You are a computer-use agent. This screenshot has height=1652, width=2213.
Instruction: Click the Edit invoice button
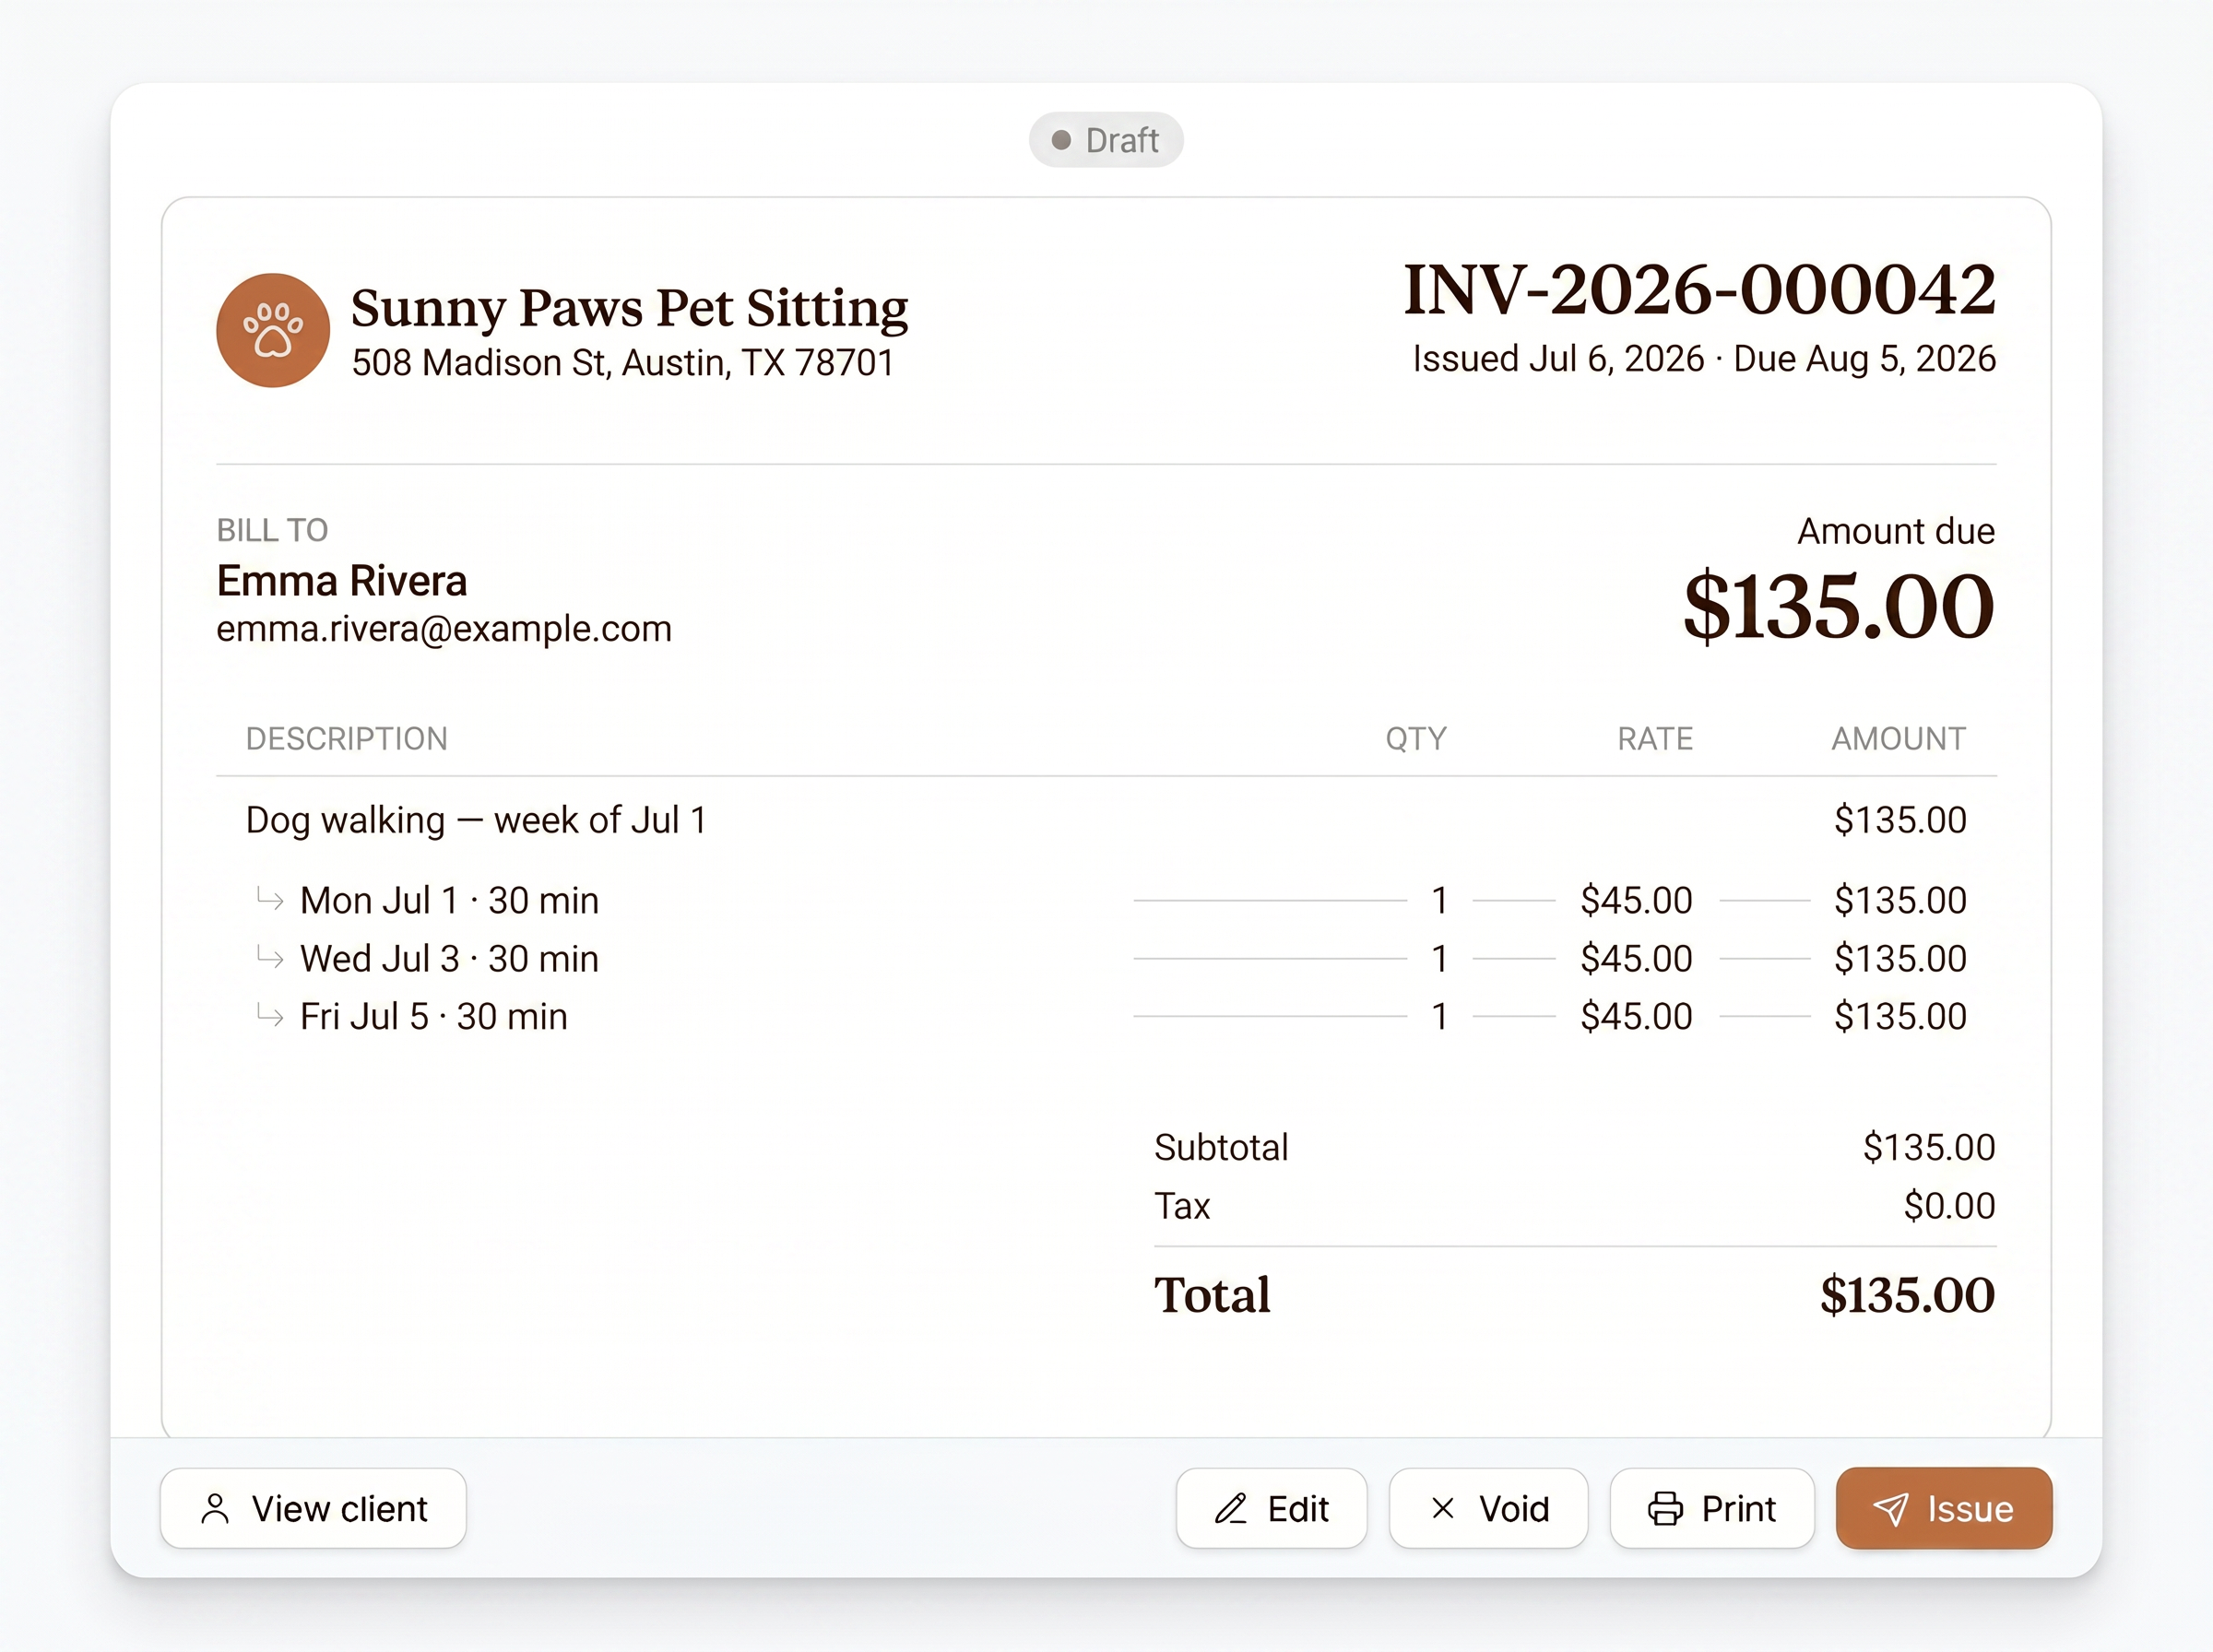1271,1508
